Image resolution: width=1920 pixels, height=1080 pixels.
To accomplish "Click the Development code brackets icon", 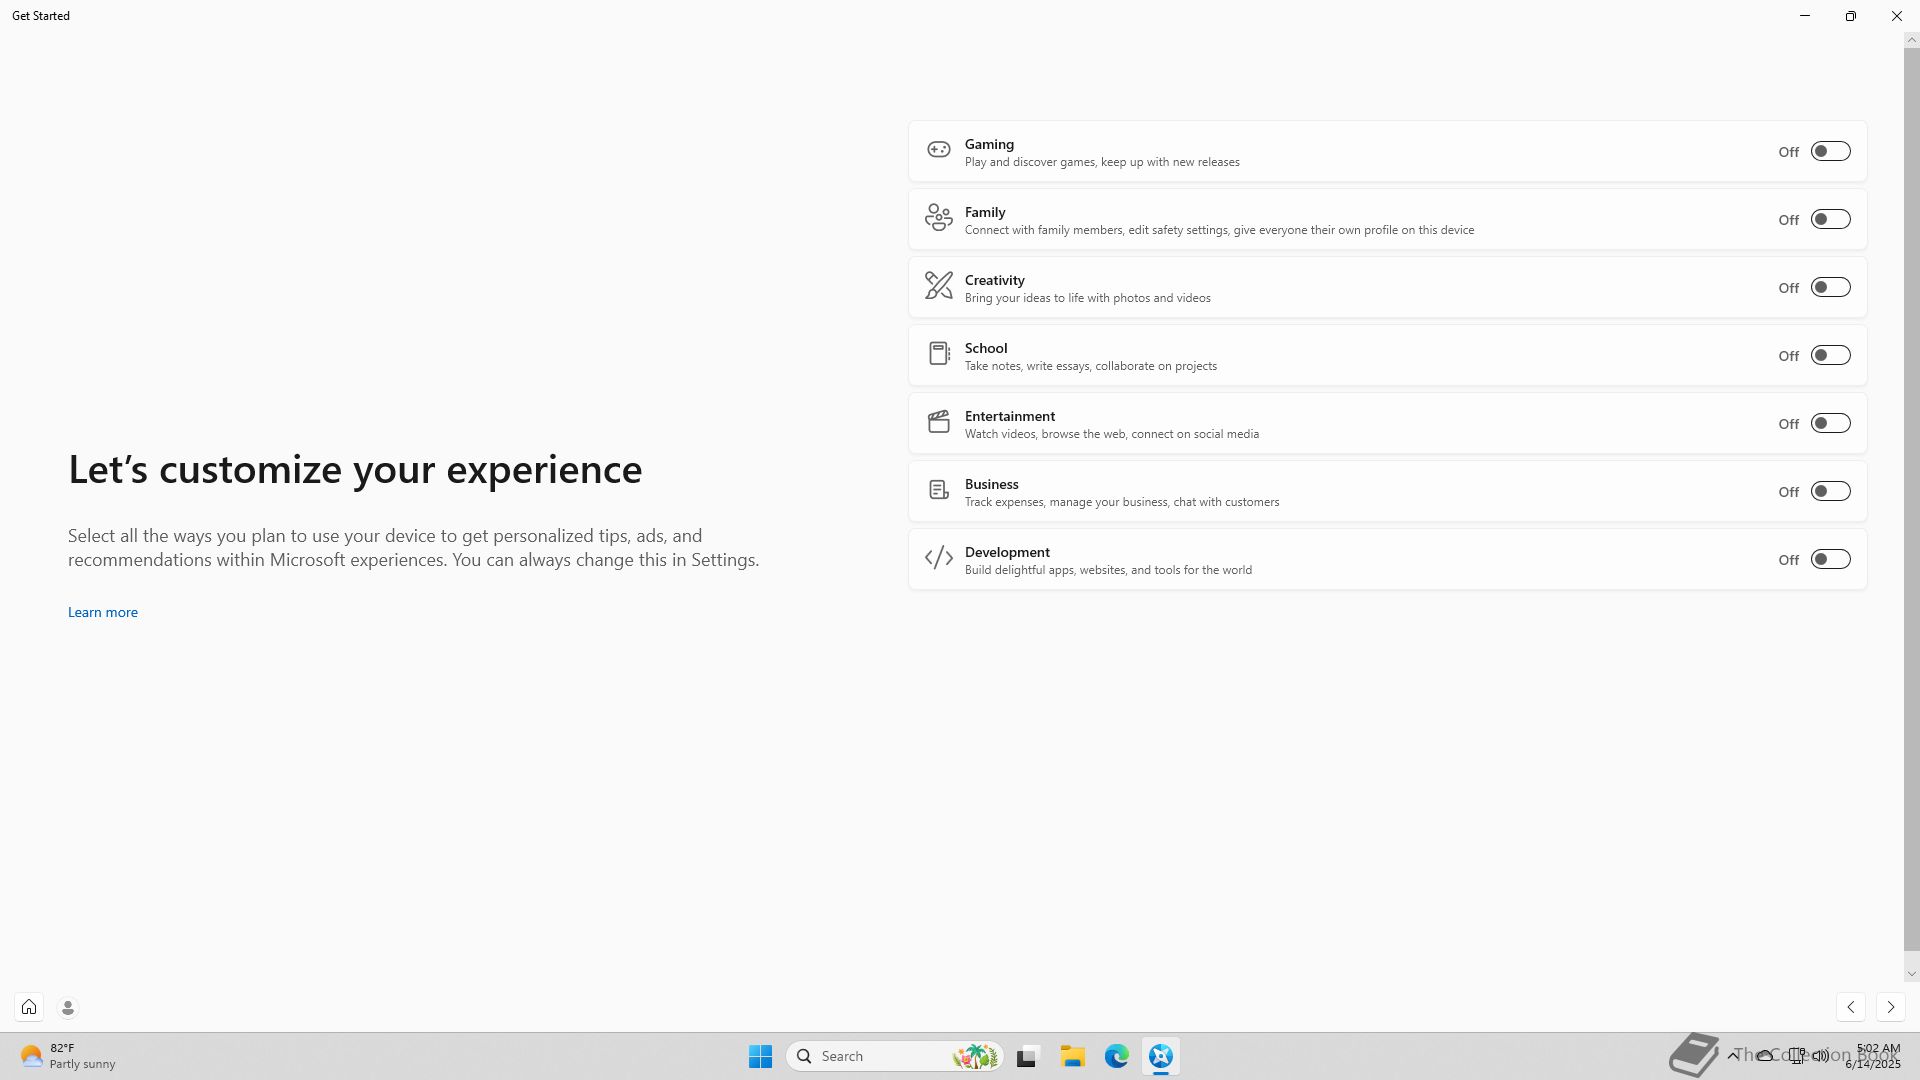I will (x=938, y=558).
